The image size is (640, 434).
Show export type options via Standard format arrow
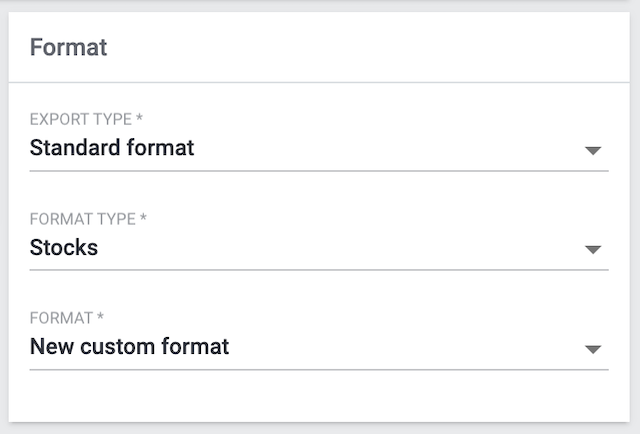pos(593,150)
